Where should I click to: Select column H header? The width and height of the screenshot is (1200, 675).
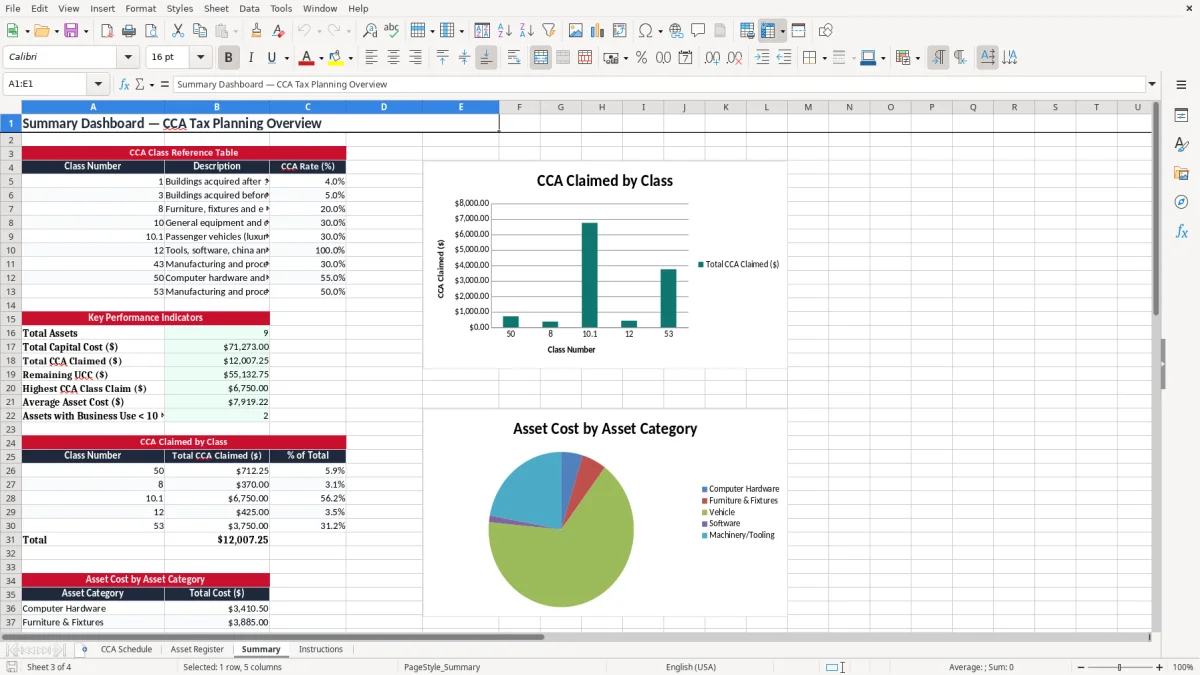601,107
